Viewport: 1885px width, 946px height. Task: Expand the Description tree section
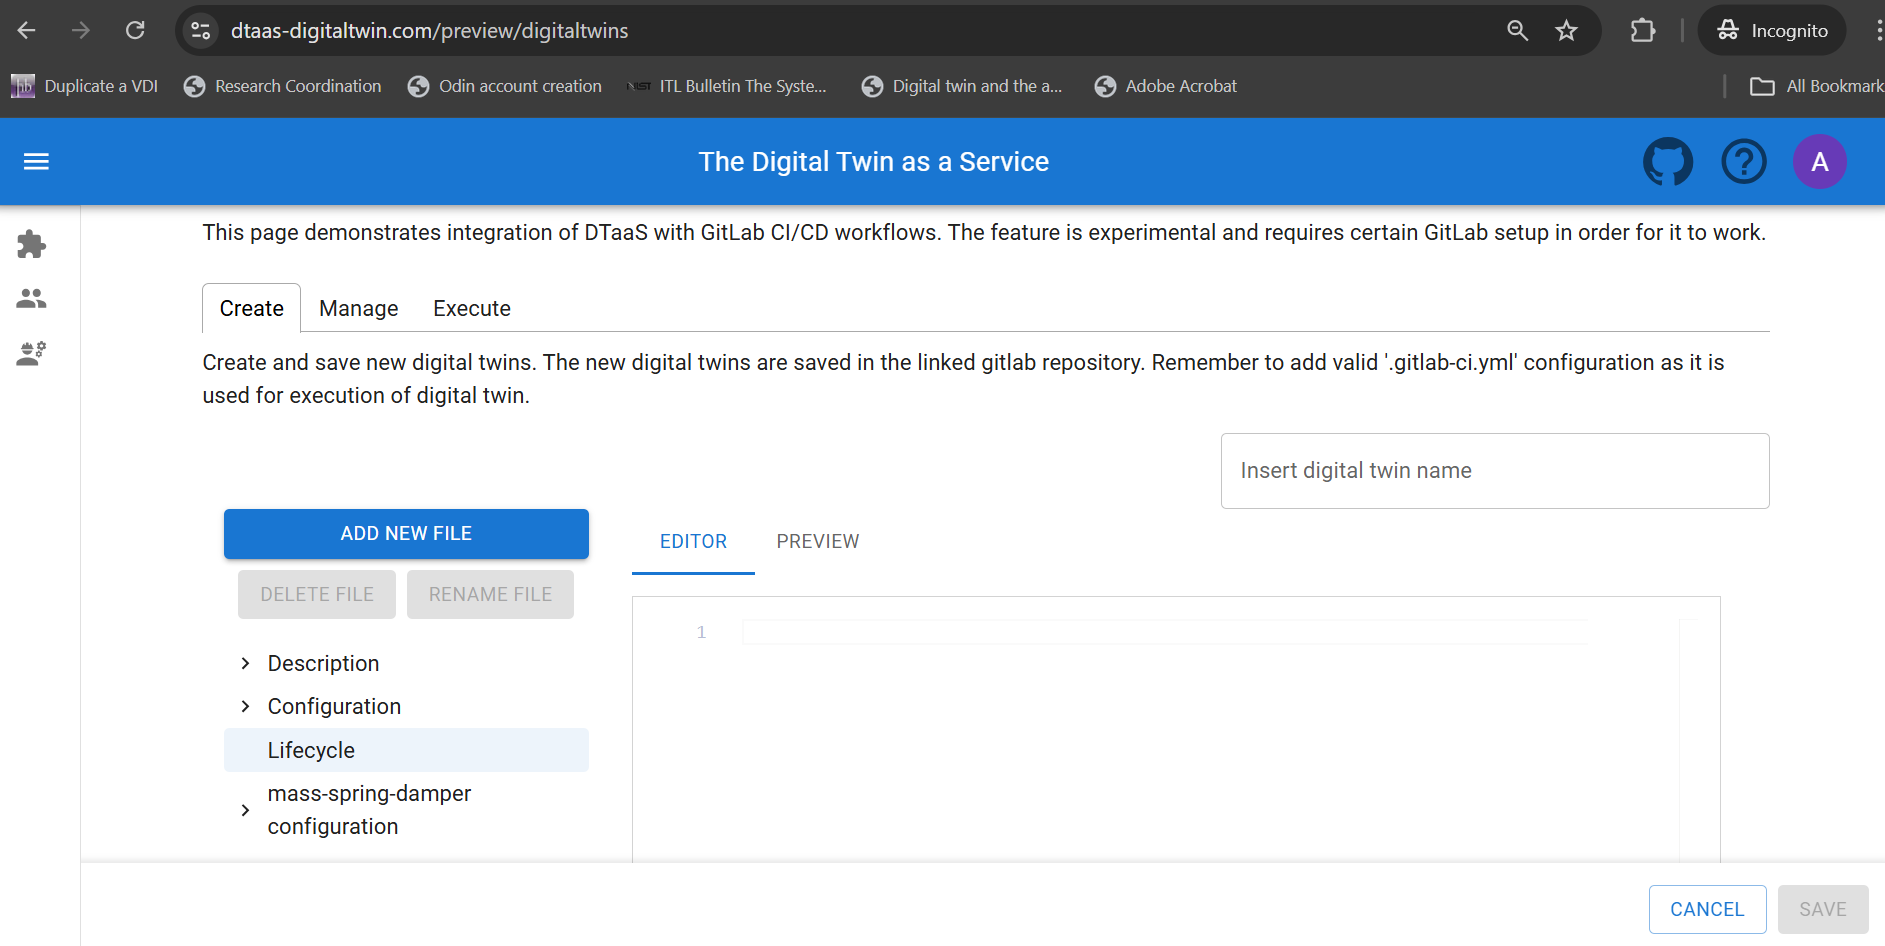pos(246,664)
